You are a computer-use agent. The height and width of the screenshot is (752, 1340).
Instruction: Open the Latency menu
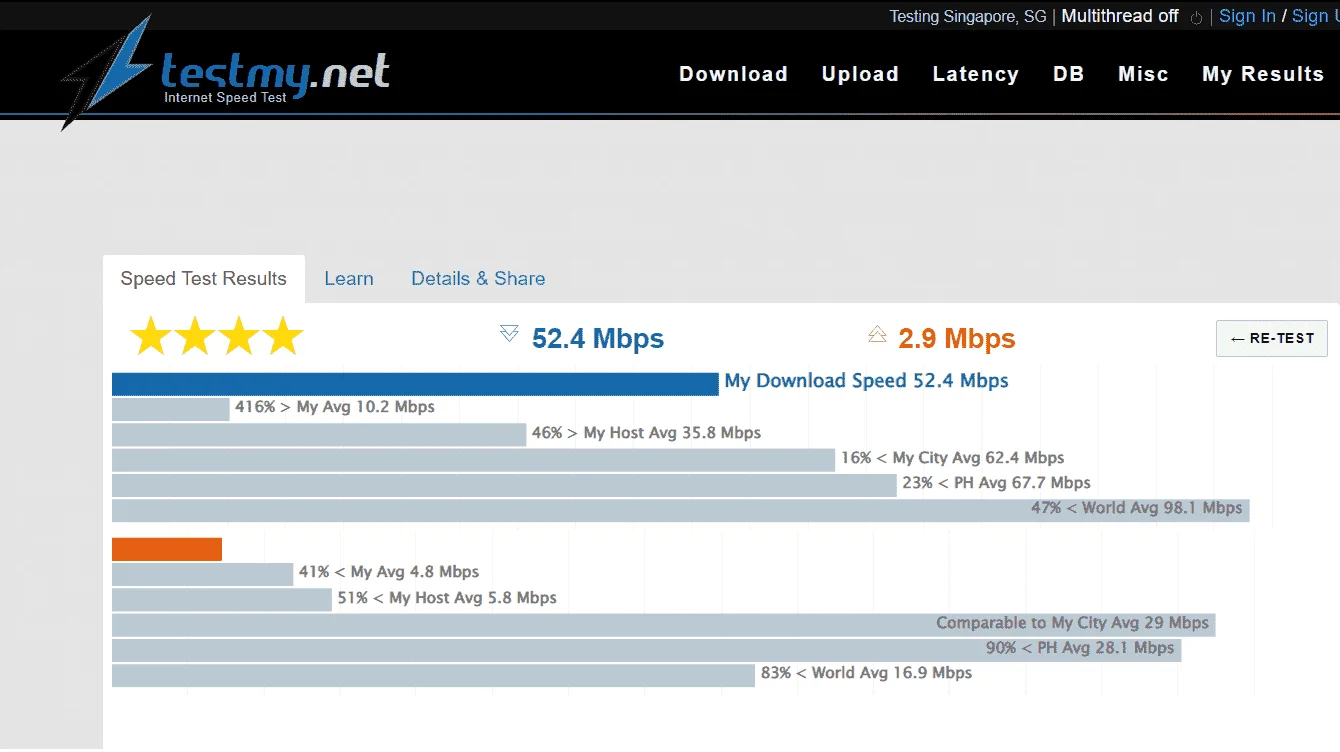point(975,74)
